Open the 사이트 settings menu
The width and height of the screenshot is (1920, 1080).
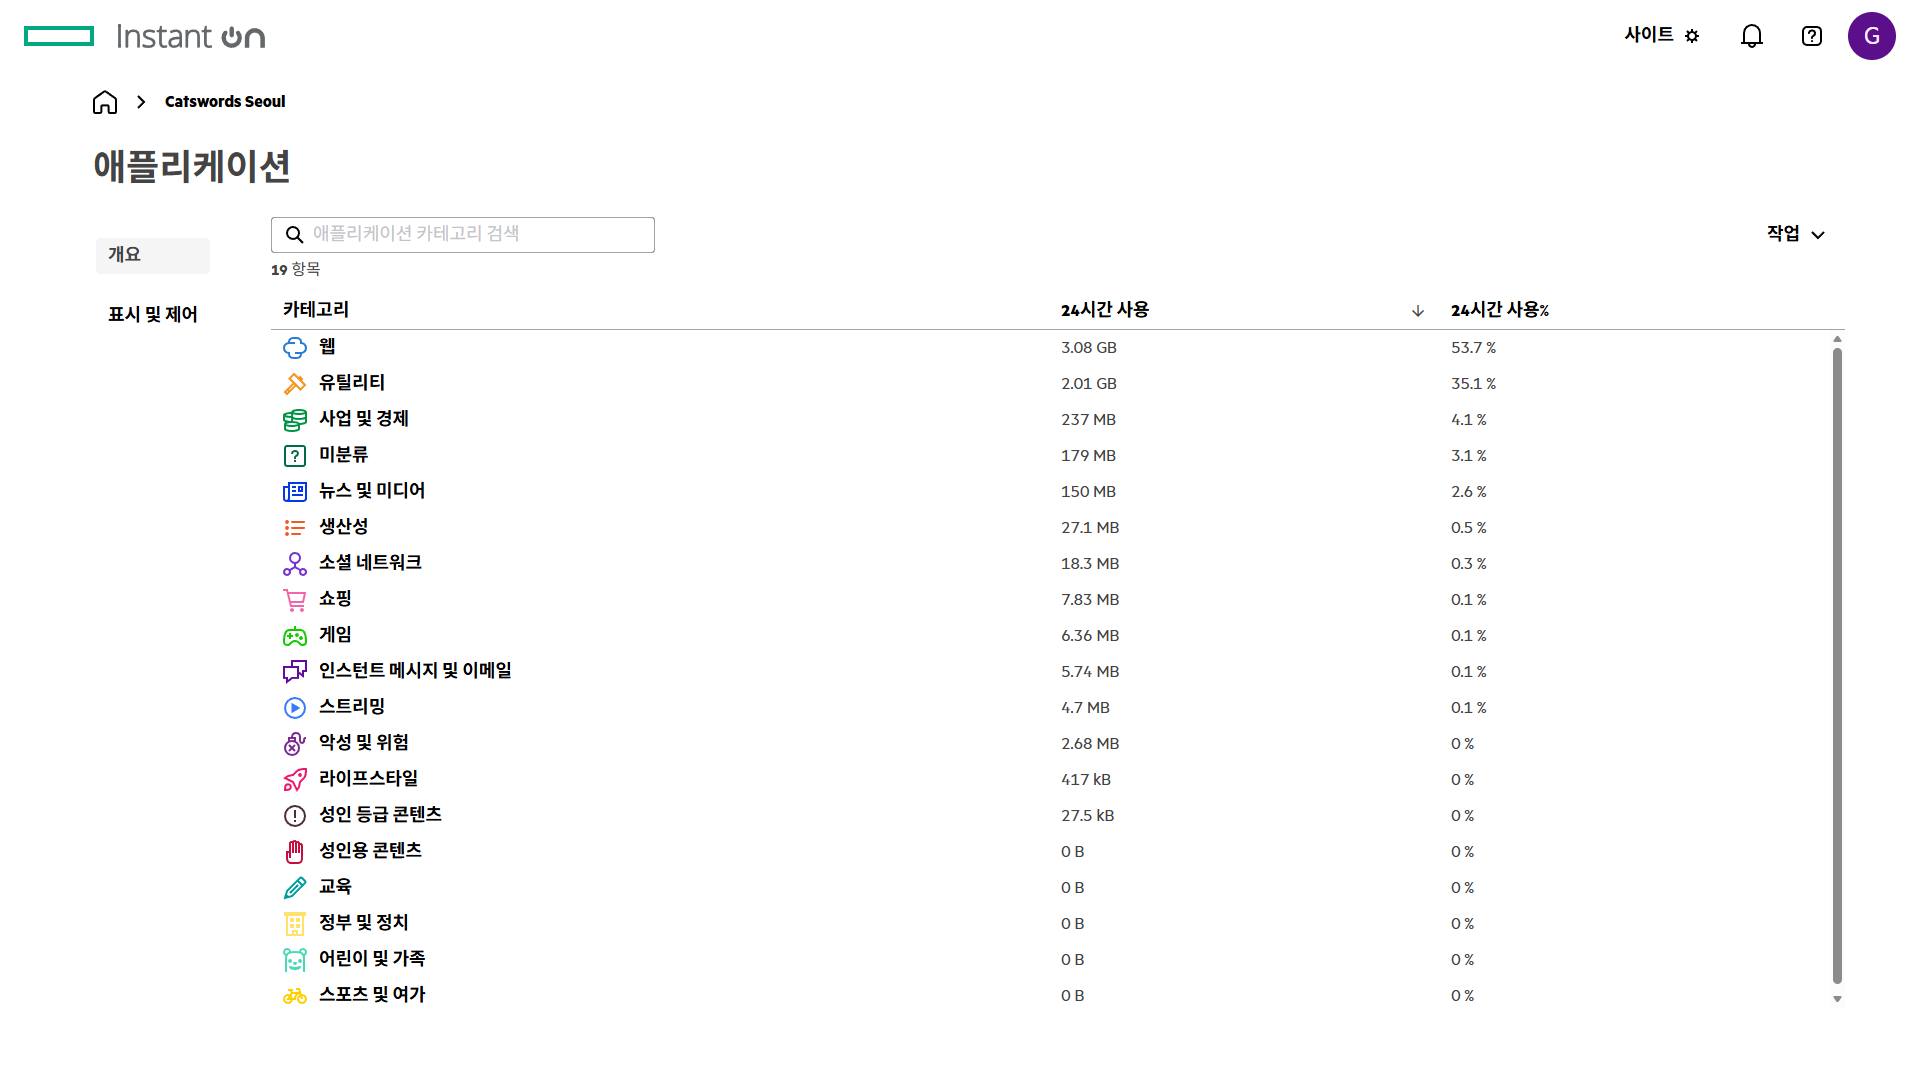point(1661,36)
